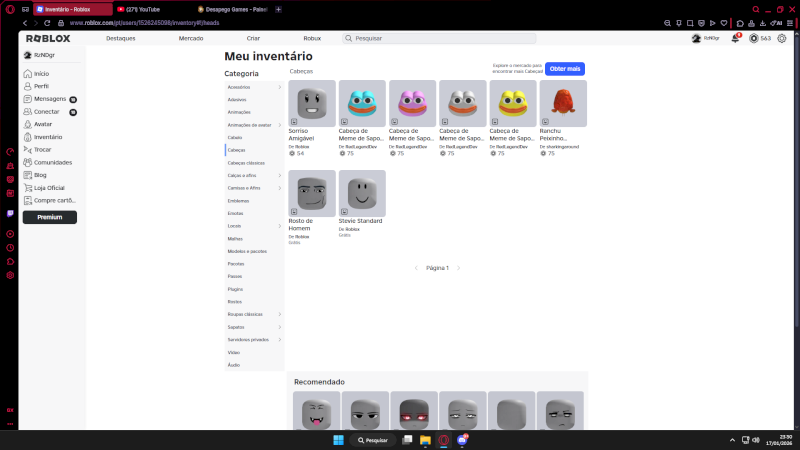The width and height of the screenshot is (800, 450).
Task: Select Mercado in the top navigation
Action: [x=190, y=38]
